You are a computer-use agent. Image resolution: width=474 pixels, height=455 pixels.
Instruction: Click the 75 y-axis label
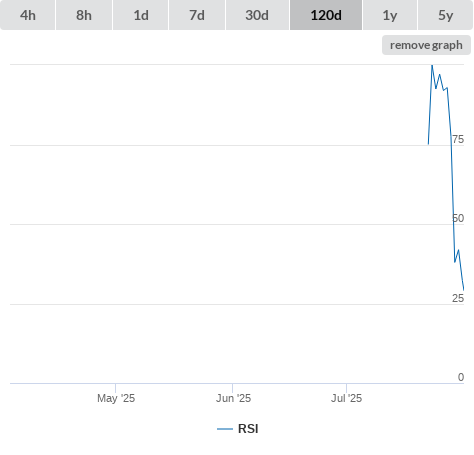pos(458,139)
